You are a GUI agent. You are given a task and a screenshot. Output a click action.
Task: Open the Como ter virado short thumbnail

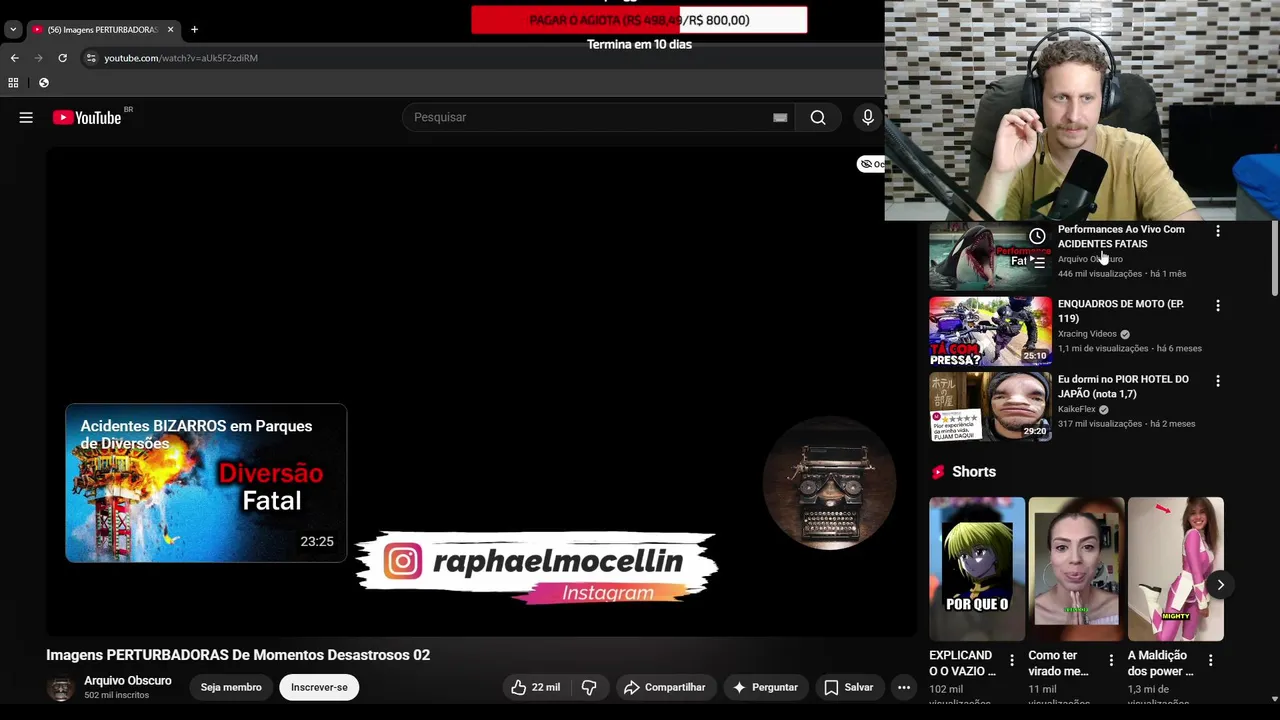1076,569
